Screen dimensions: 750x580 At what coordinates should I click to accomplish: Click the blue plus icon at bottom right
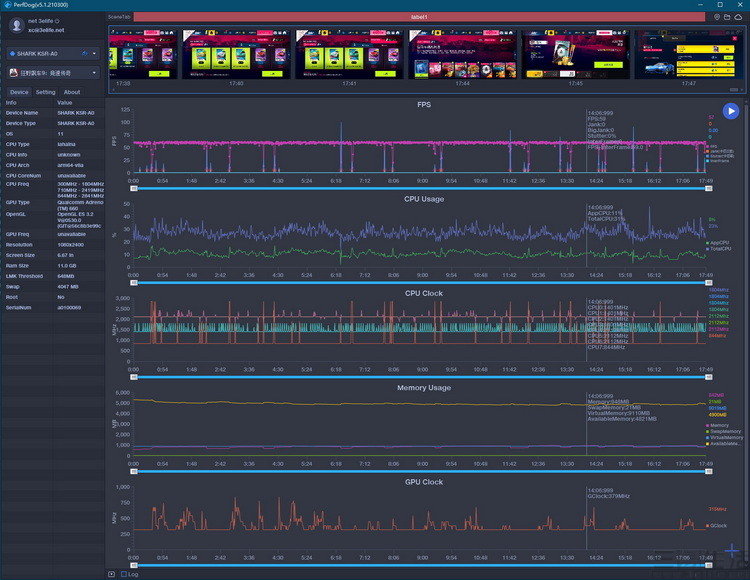tap(733, 551)
